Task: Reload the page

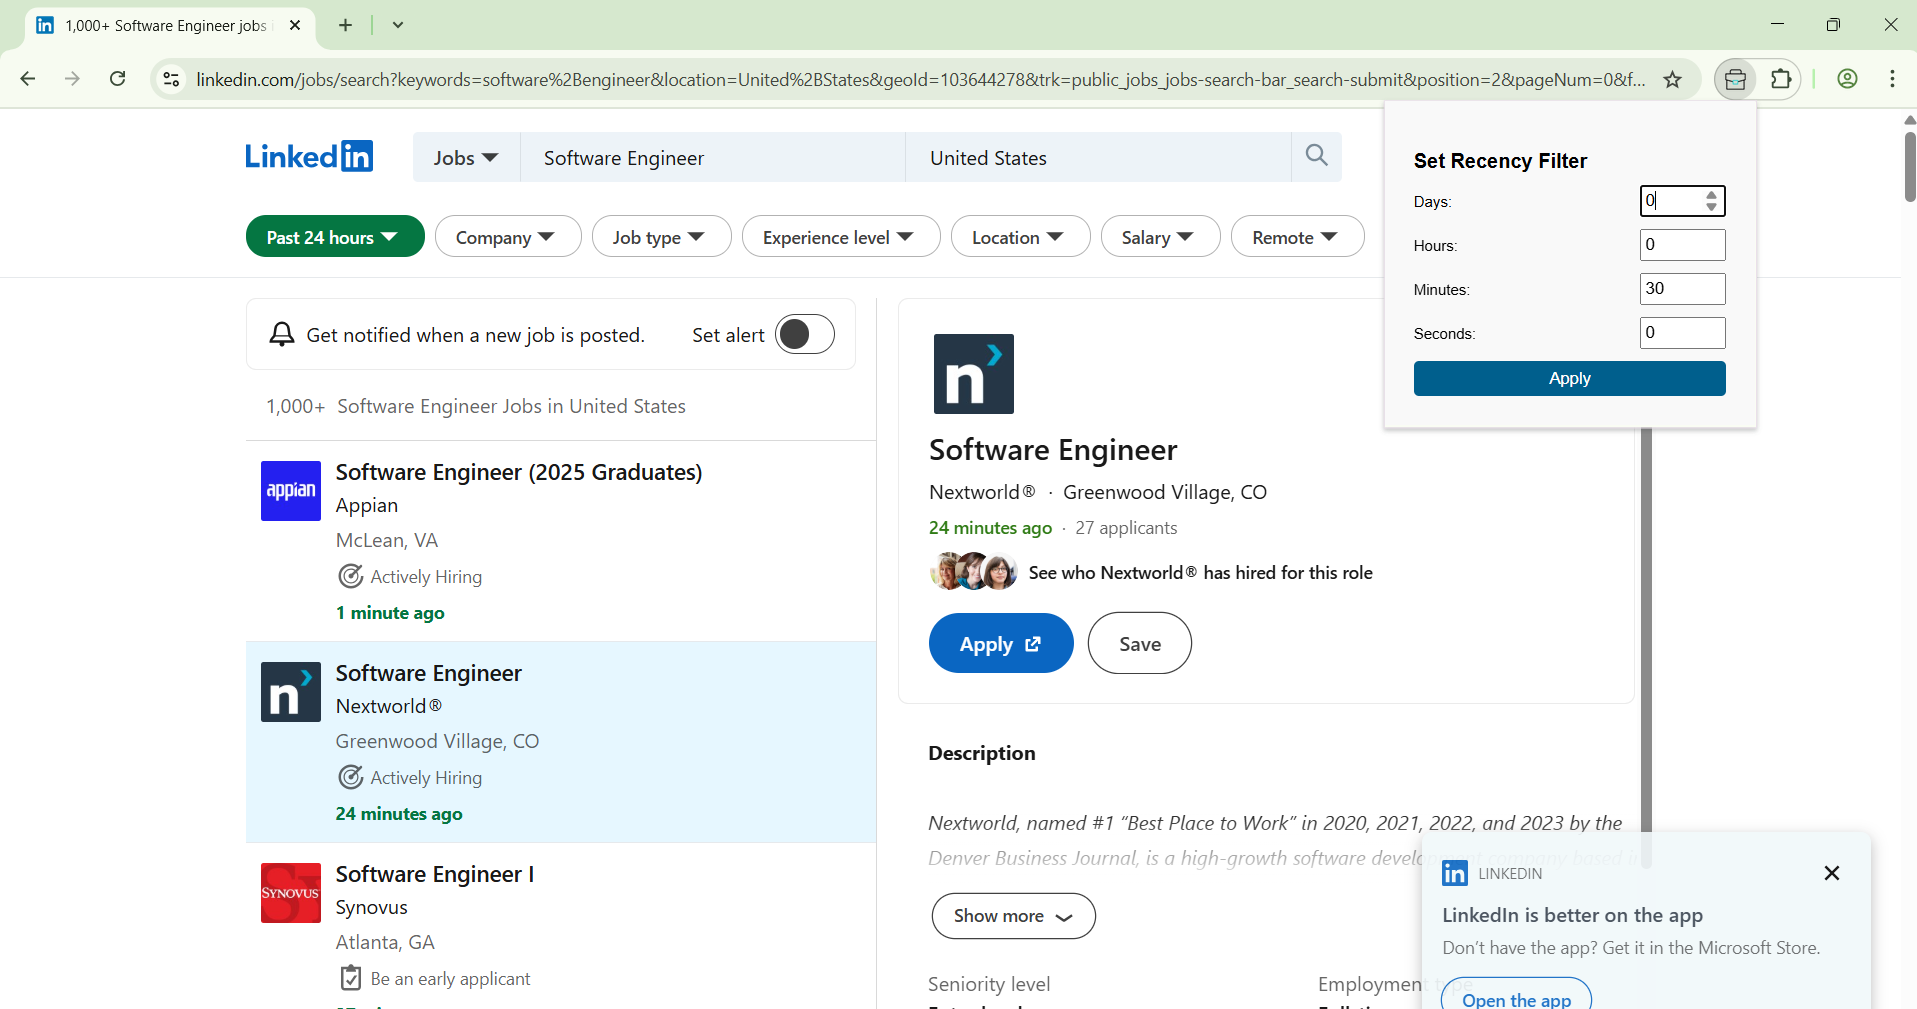Action: [118, 79]
